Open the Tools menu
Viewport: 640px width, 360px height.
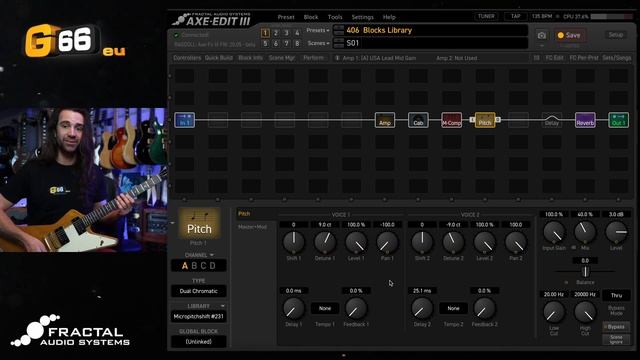point(335,17)
